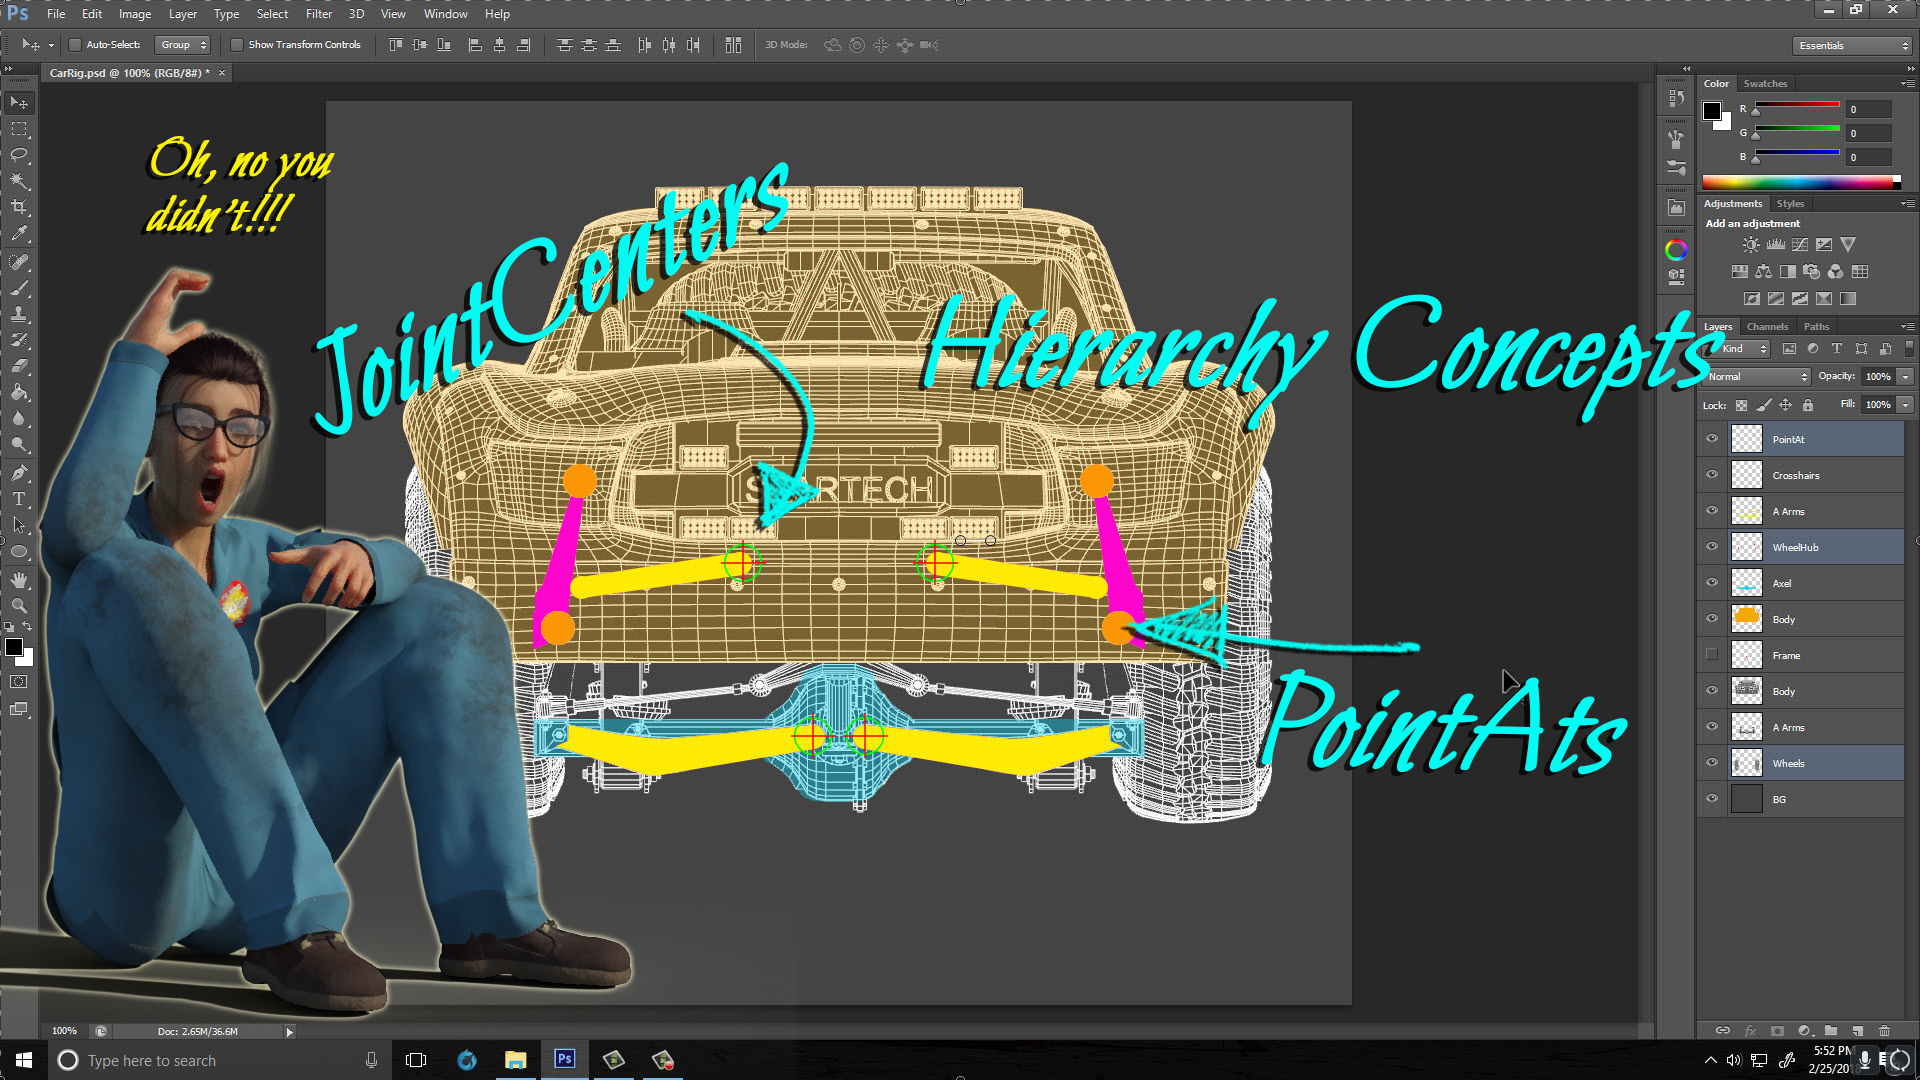The width and height of the screenshot is (1920, 1080).
Task: Enable Show Transform Controls
Action: (238, 44)
